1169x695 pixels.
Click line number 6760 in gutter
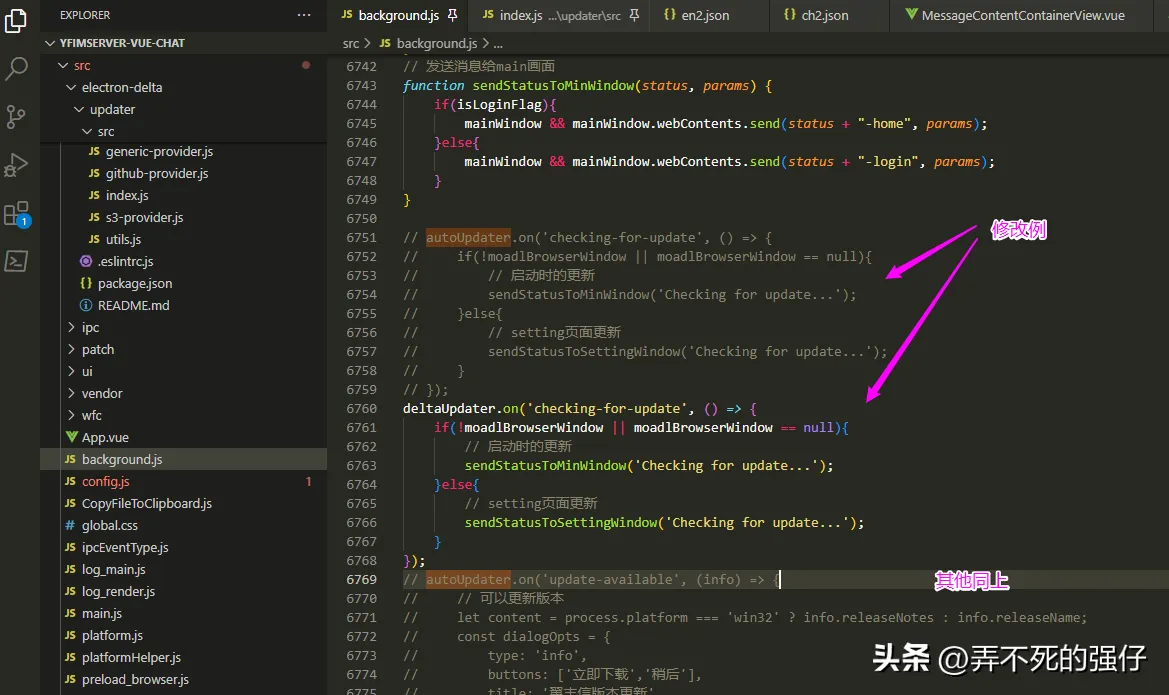[x=362, y=409]
